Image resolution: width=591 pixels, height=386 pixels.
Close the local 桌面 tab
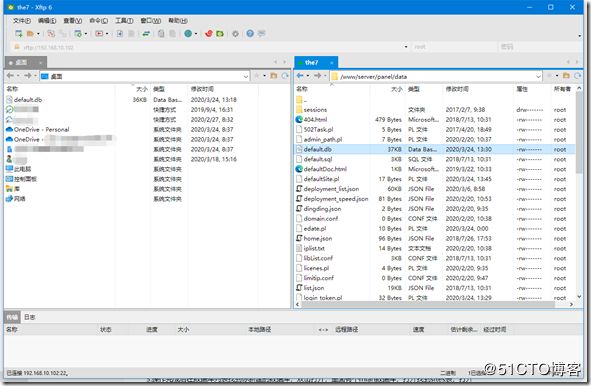(40, 63)
